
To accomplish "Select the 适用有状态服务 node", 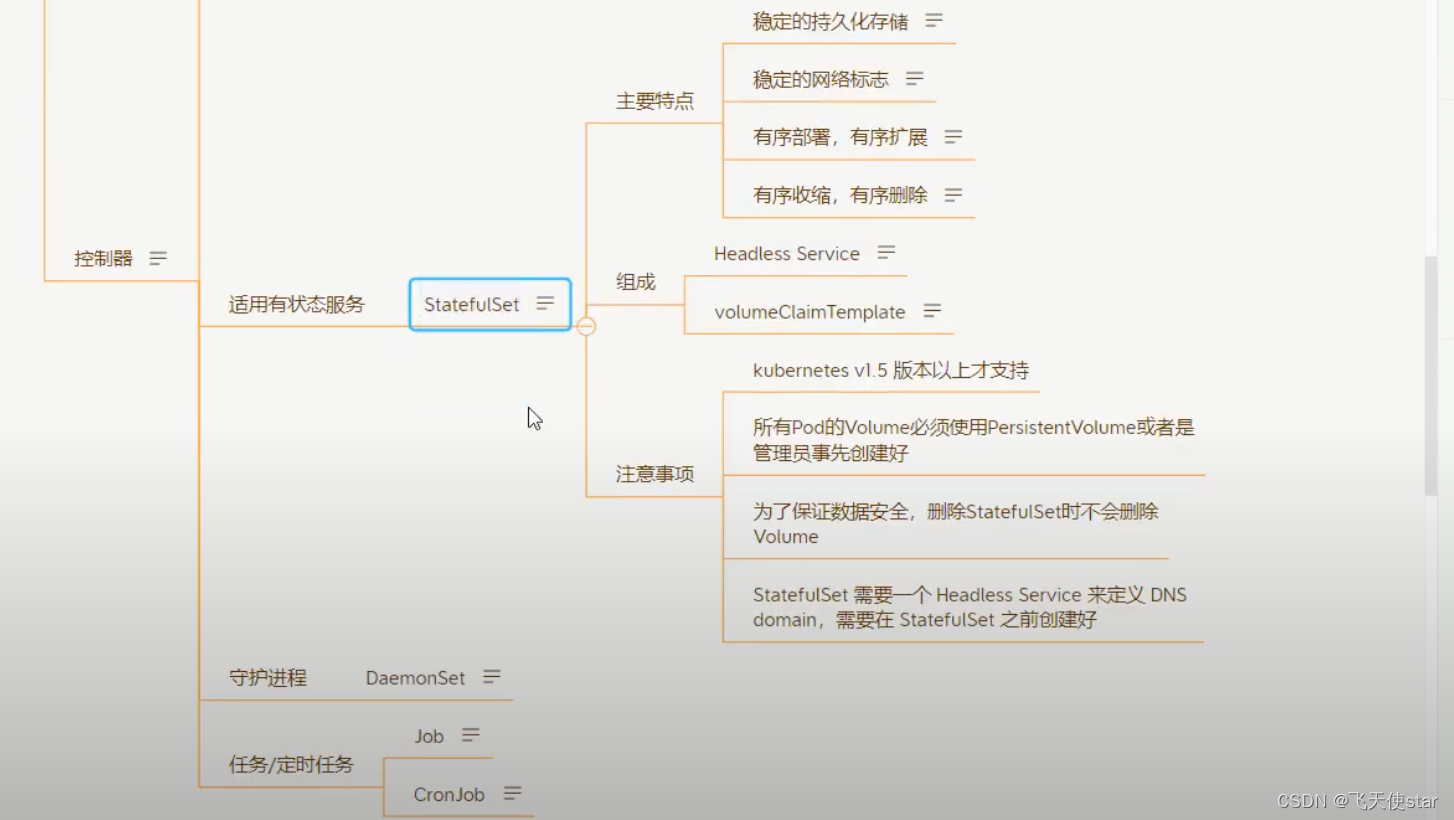I will (x=296, y=304).
